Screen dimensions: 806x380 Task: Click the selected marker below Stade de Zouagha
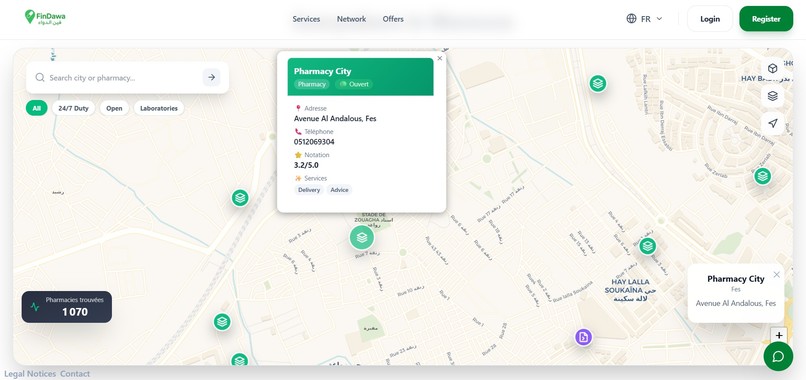pyautogui.click(x=362, y=238)
